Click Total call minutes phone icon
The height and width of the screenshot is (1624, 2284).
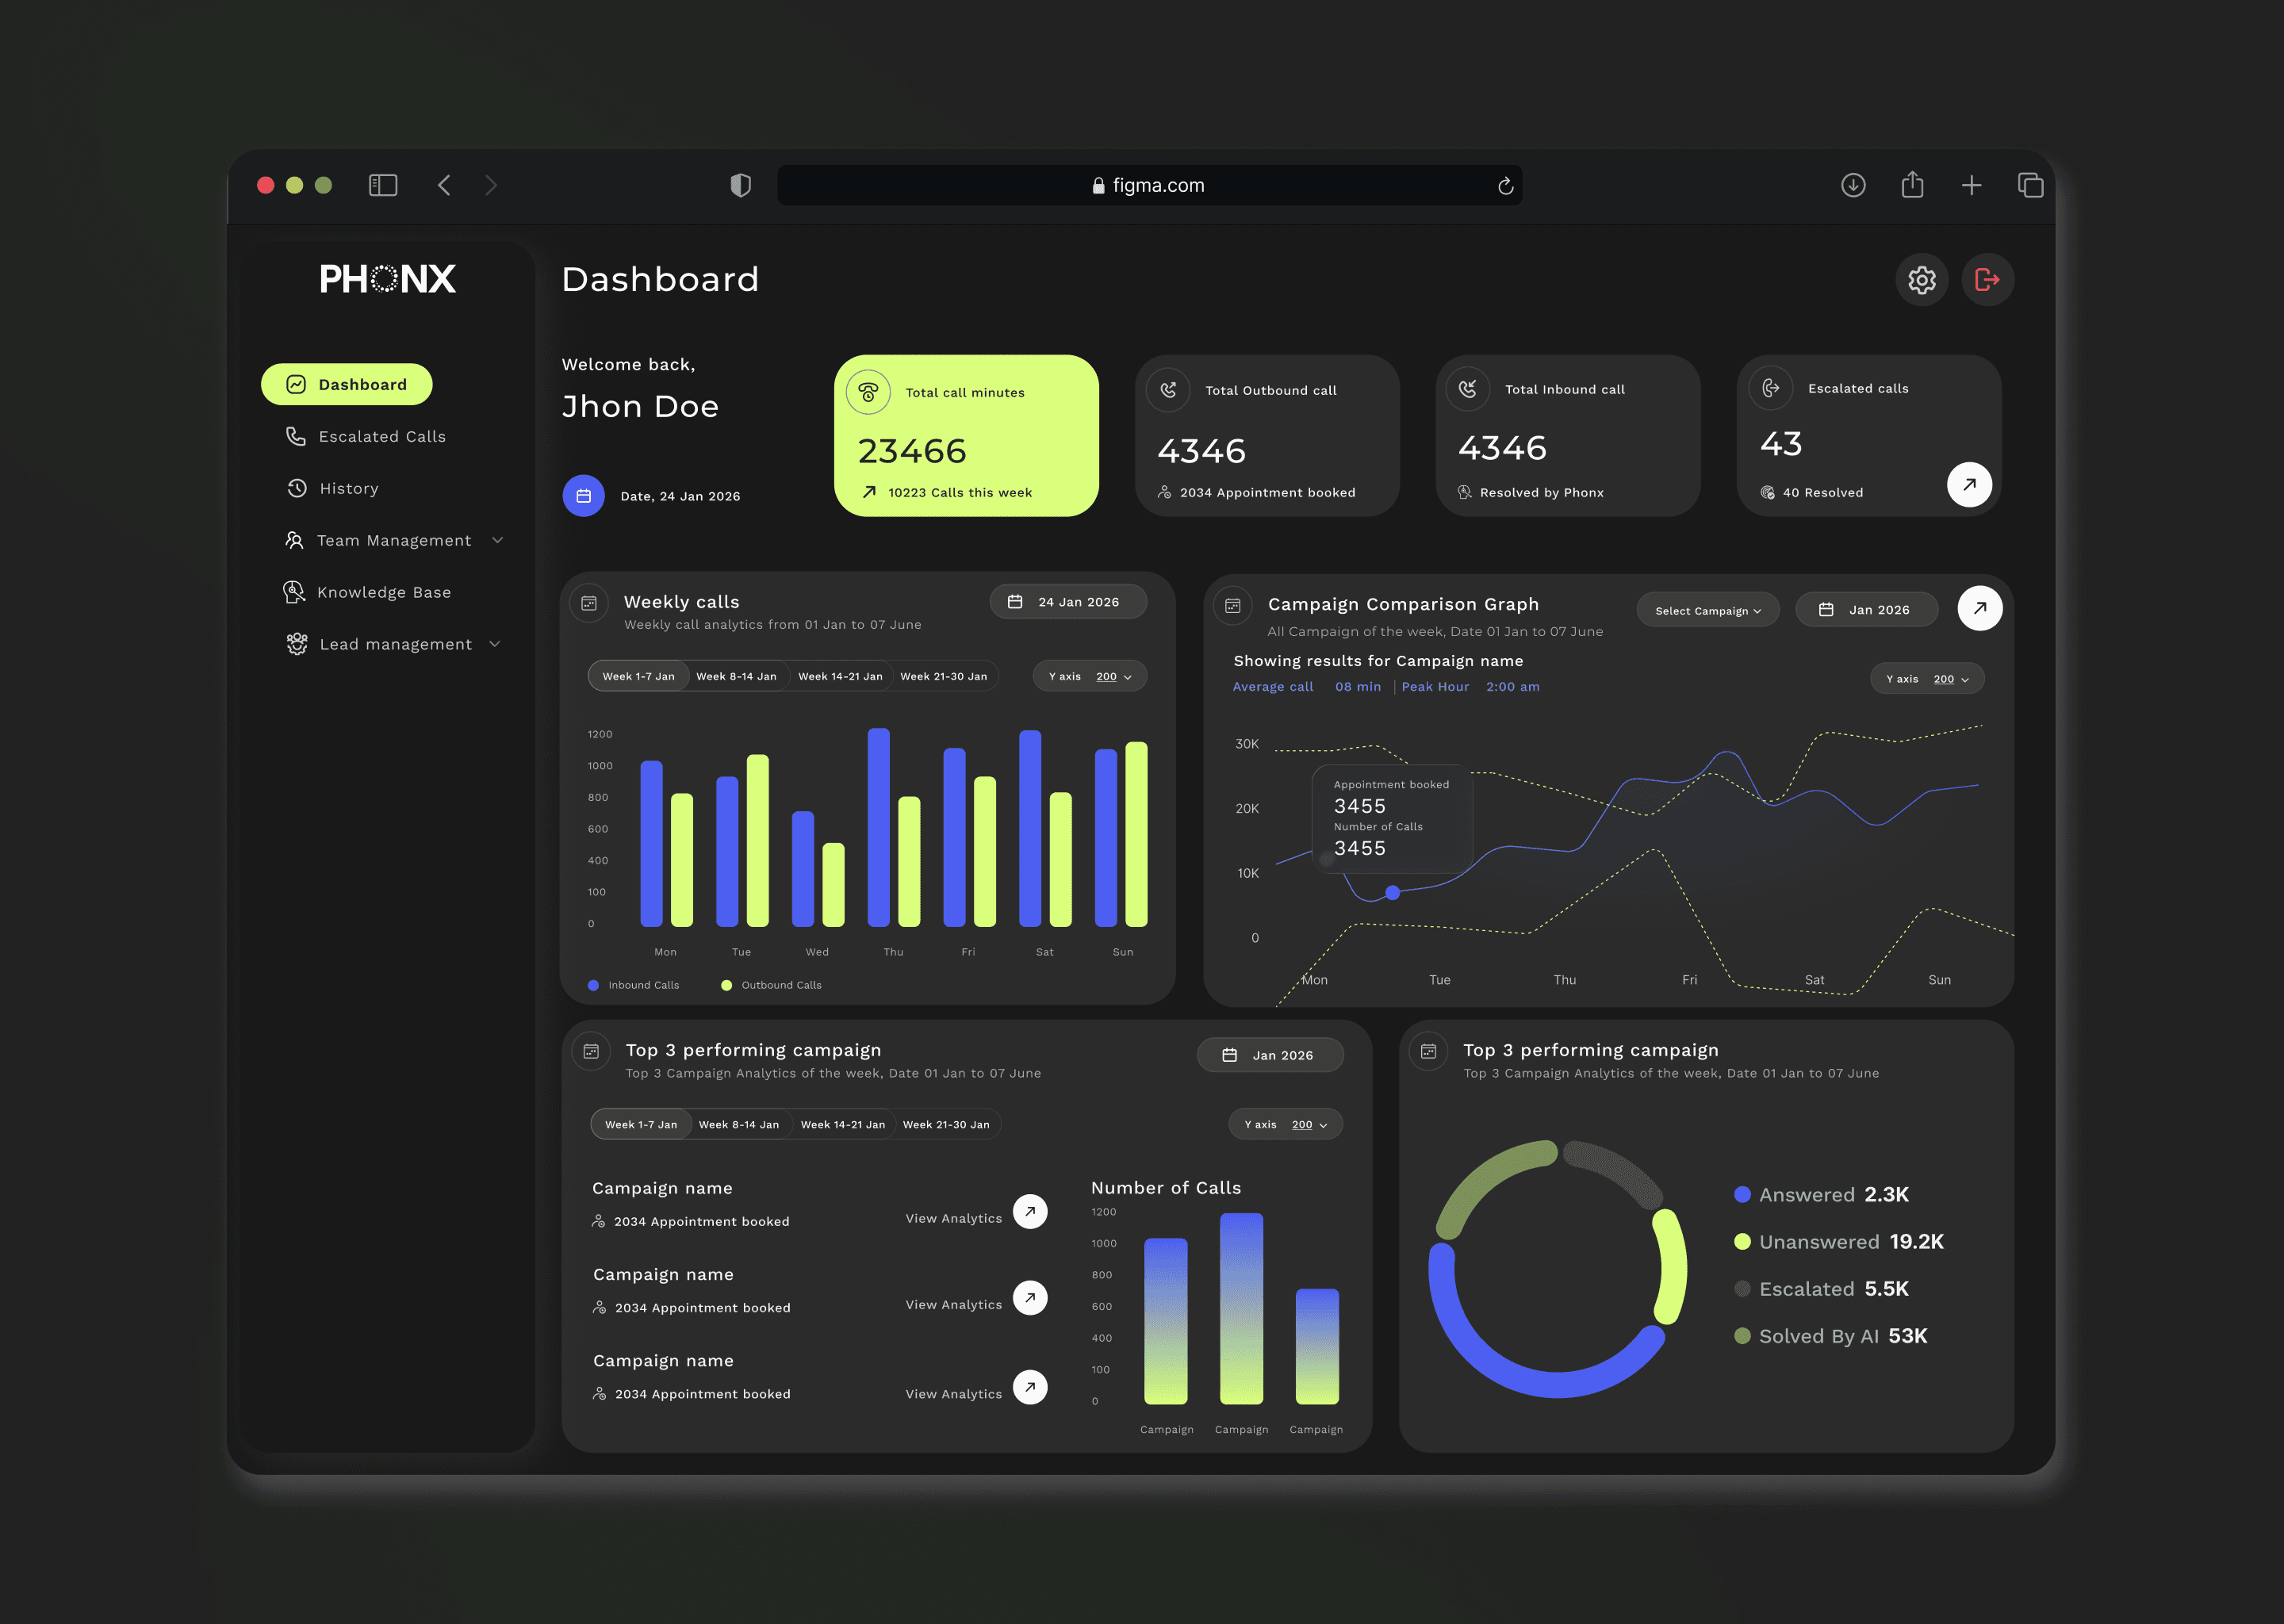pyautogui.click(x=868, y=392)
